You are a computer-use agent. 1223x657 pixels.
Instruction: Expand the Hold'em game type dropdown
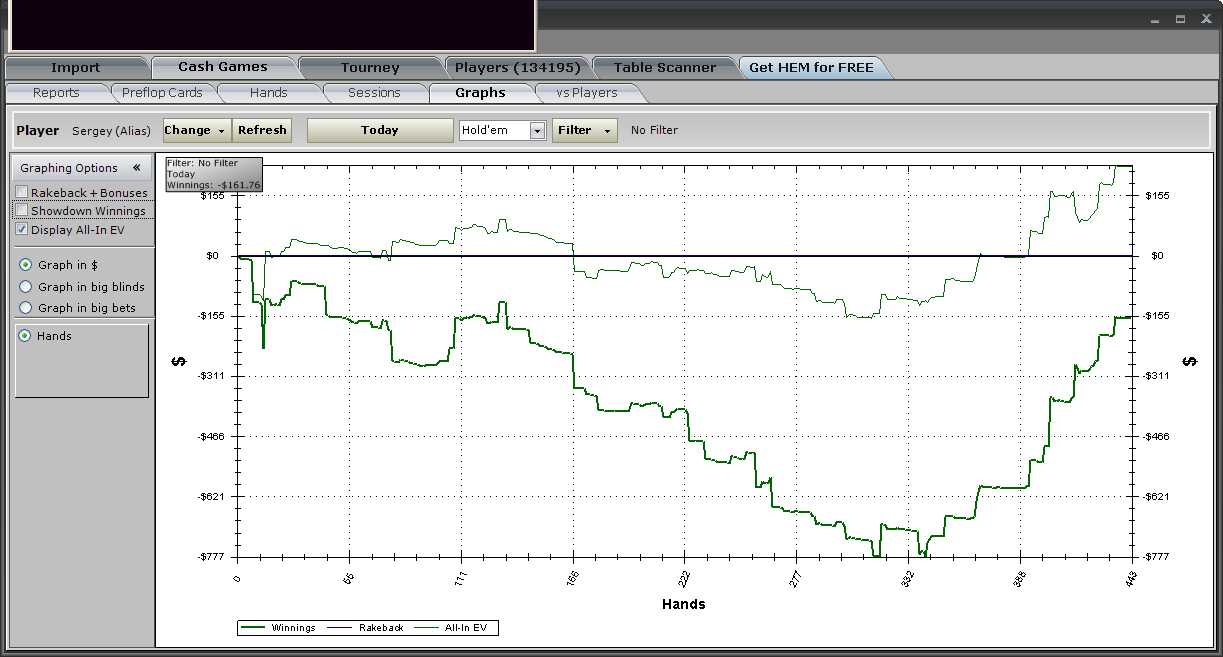pos(537,131)
